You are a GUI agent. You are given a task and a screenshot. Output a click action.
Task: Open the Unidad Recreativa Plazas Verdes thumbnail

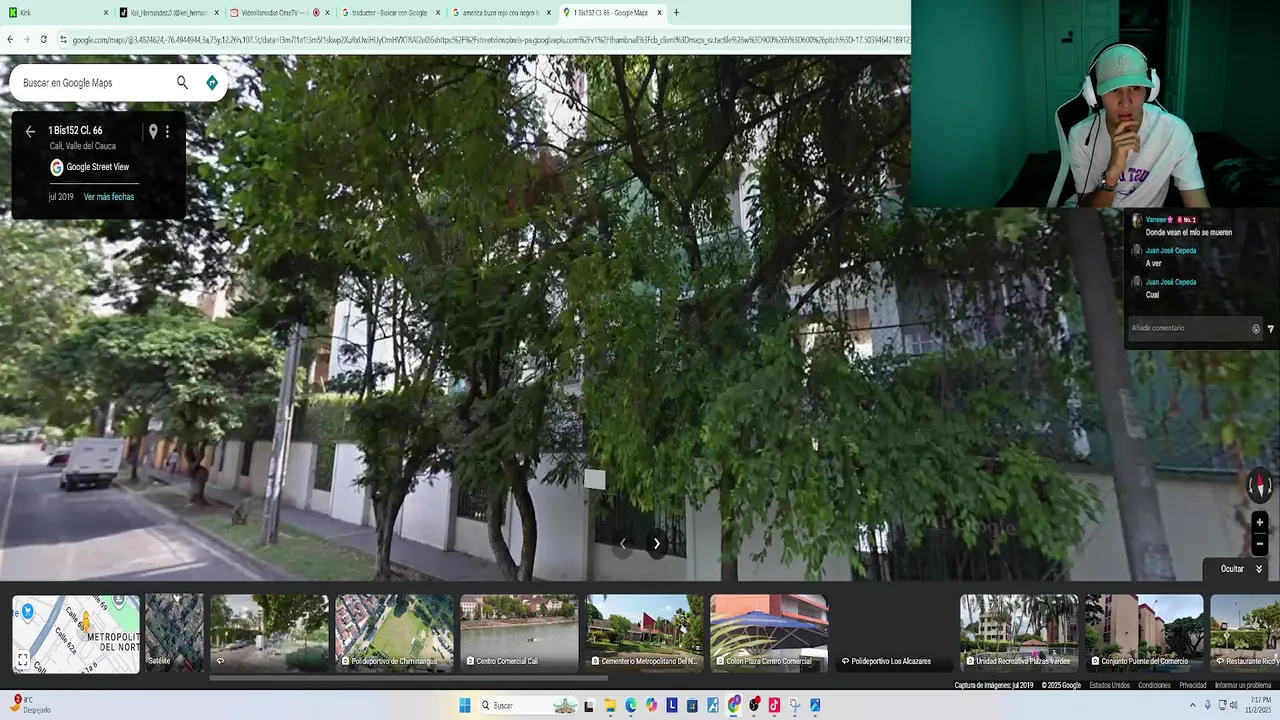click(1019, 632)
